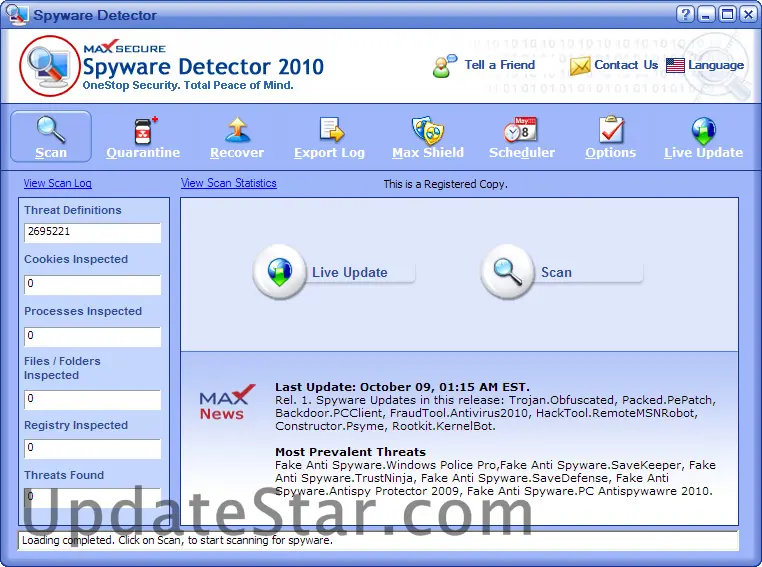Screen dimensions: 762x567
Task: Click the Tell a Friend text link
Action: point(499,65)
